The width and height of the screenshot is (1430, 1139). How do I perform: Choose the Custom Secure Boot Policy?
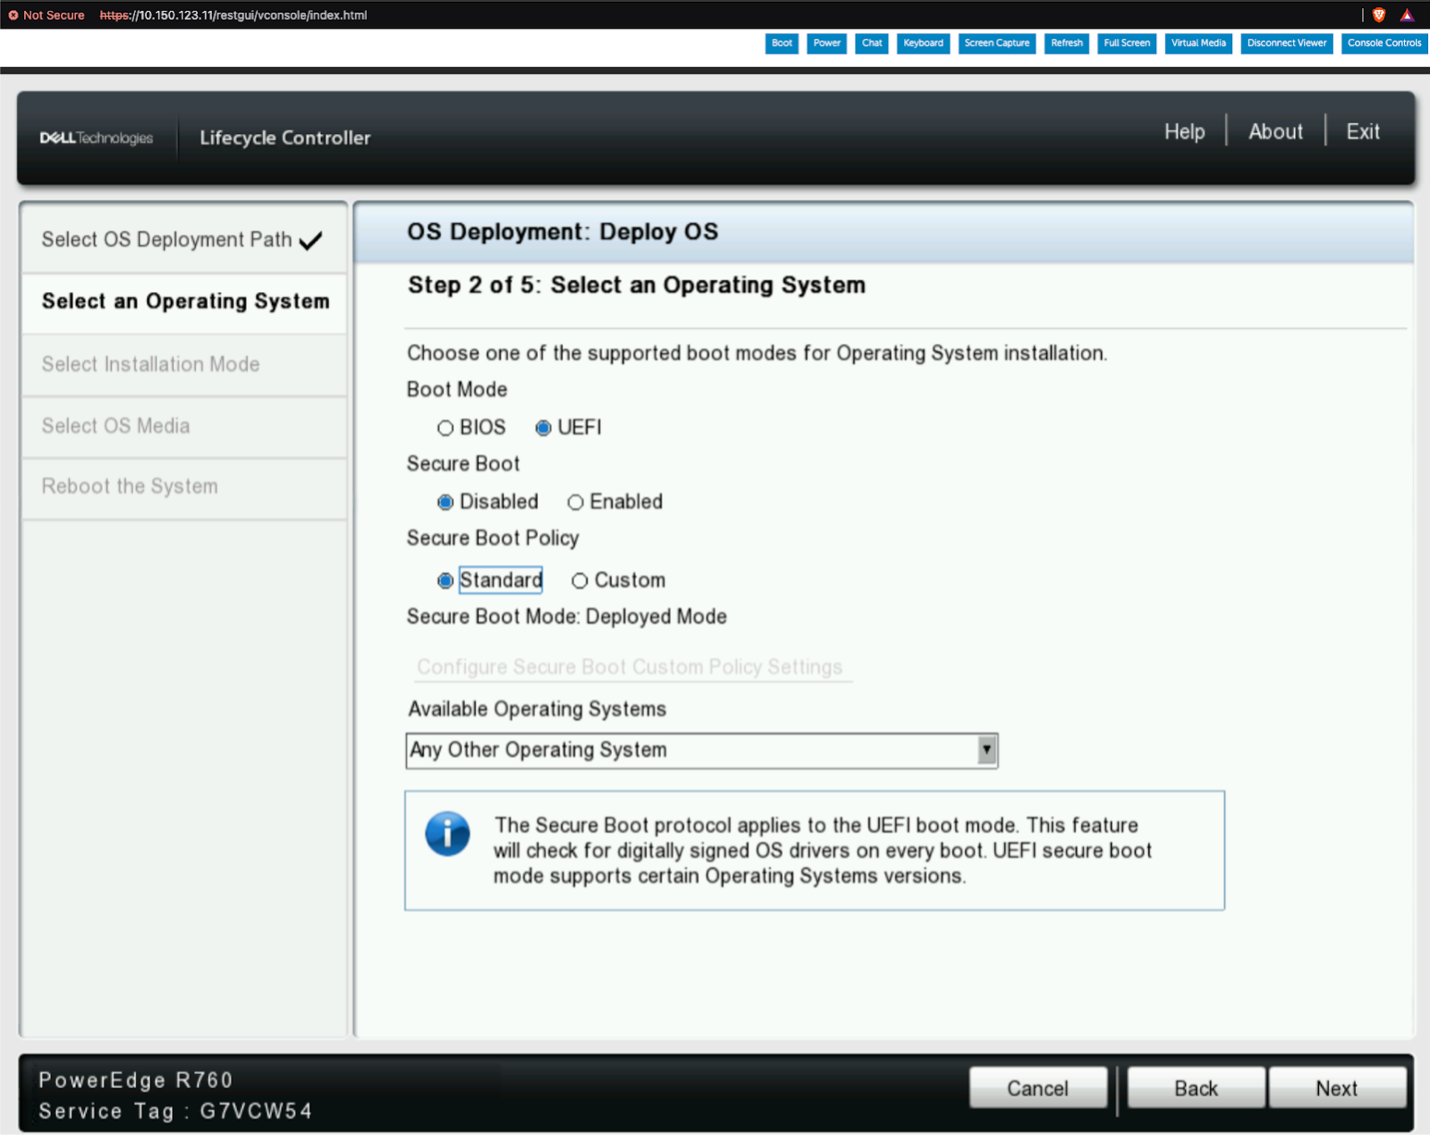click(x=580, y=581)
